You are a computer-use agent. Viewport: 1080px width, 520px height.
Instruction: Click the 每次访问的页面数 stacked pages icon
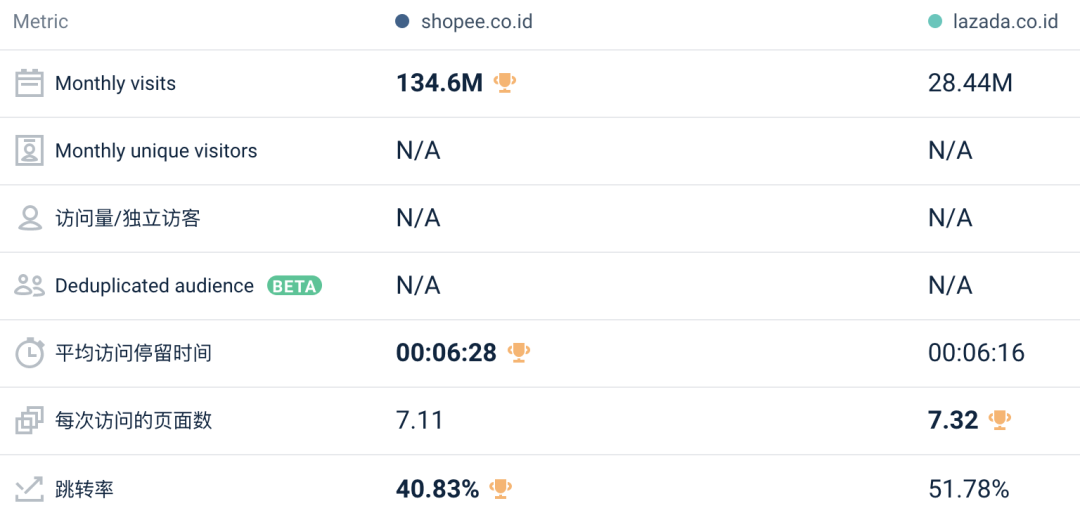tap(29, 421)
